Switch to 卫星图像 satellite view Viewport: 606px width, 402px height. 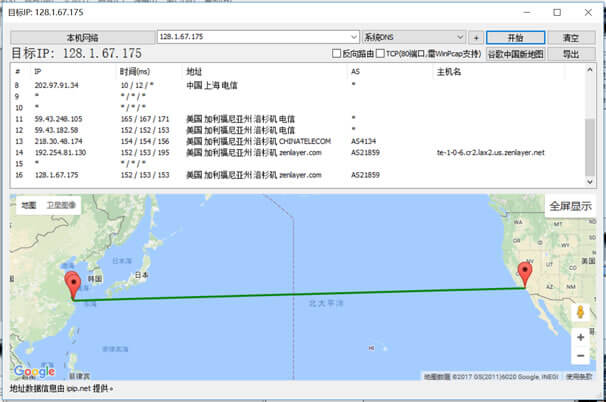[61, 205]
